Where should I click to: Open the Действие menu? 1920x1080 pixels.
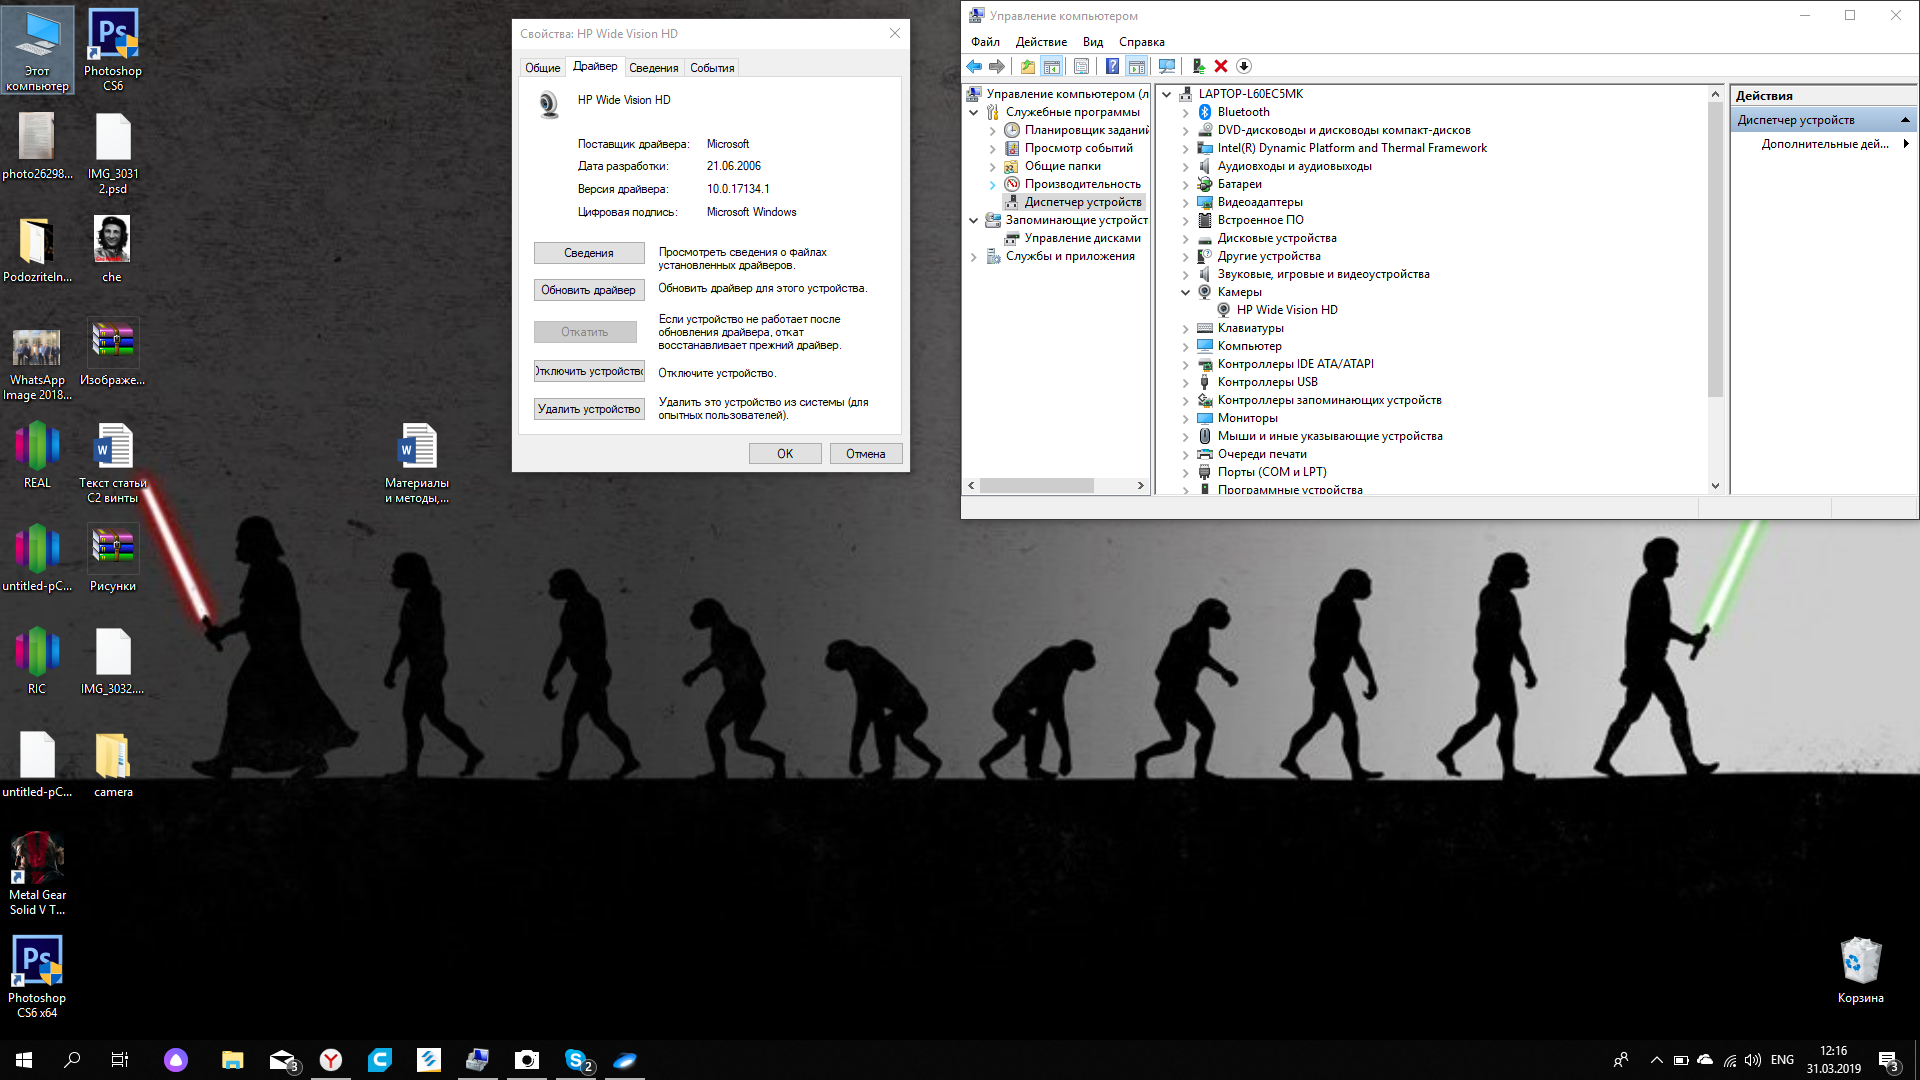pyautogui.click(x=1041, y=42)
